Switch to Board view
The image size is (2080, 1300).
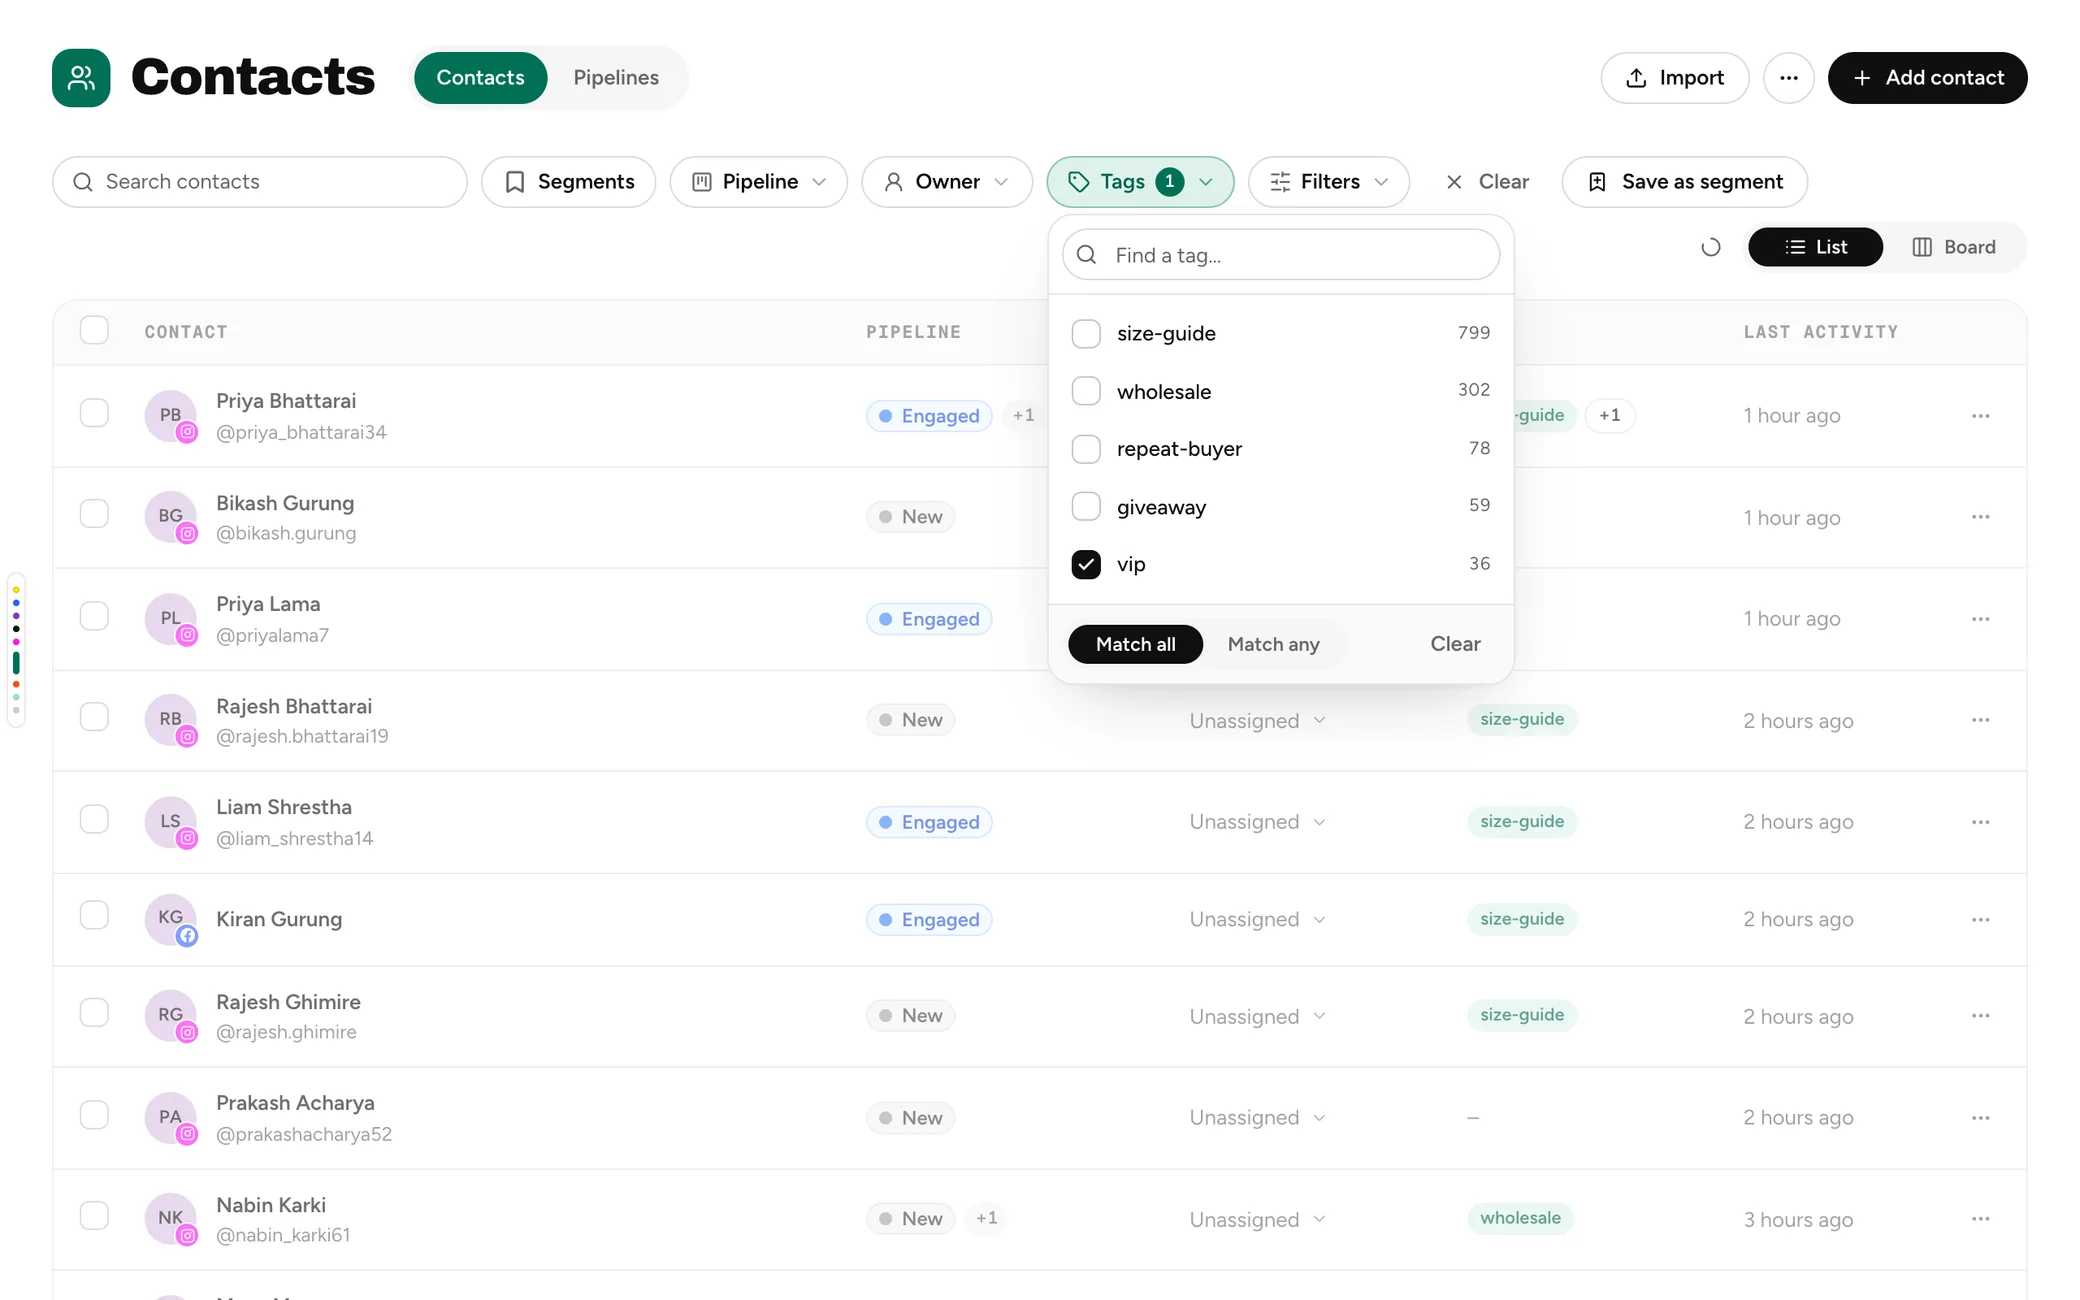click(x=1953, y=247)
